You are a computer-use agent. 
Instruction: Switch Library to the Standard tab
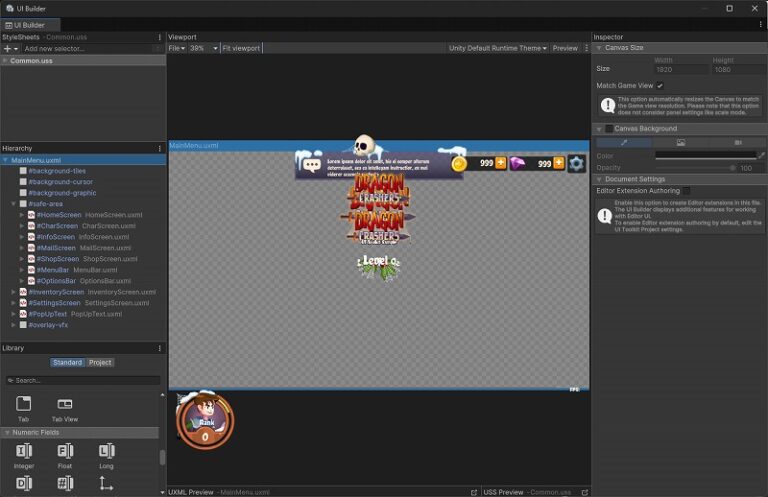68,362
